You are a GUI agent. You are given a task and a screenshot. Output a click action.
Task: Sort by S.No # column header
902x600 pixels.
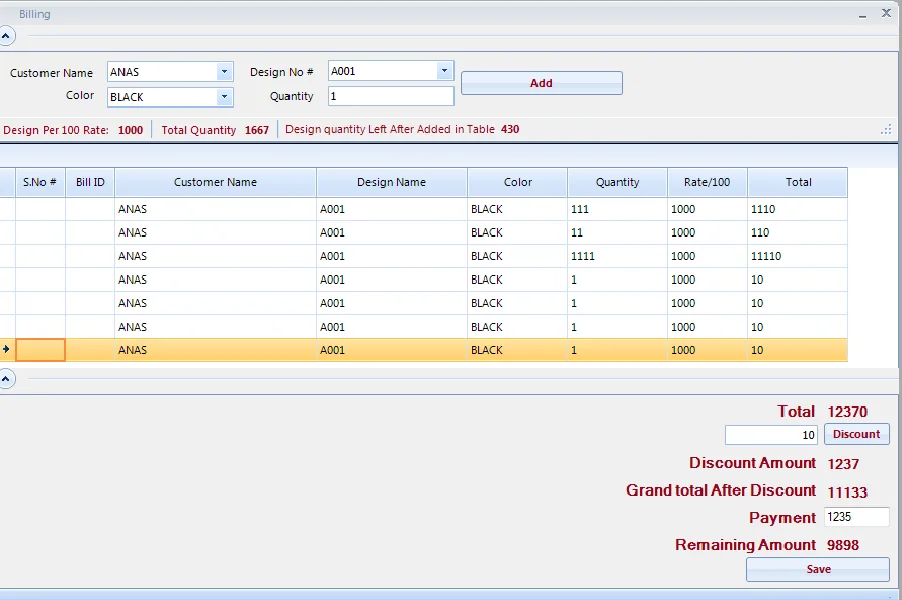[40, 182]
